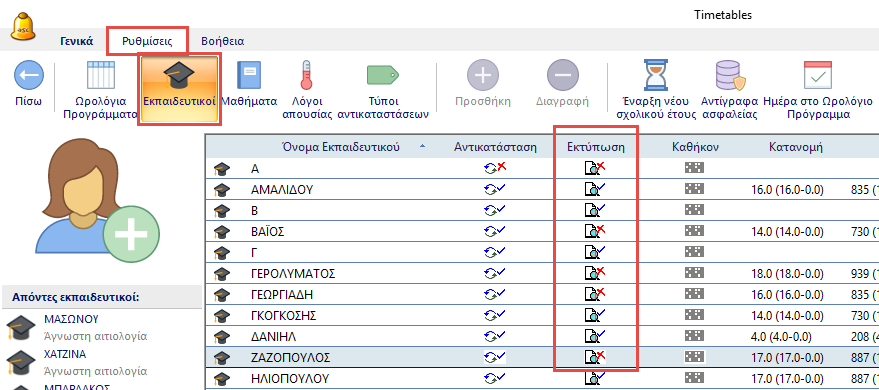Image resolution: width=879 pixels, height=390 pixels.
Task: Open Τύποι αντικαταστάσεων tag icon
Action: pyautogui.click(x=383, y=91)
